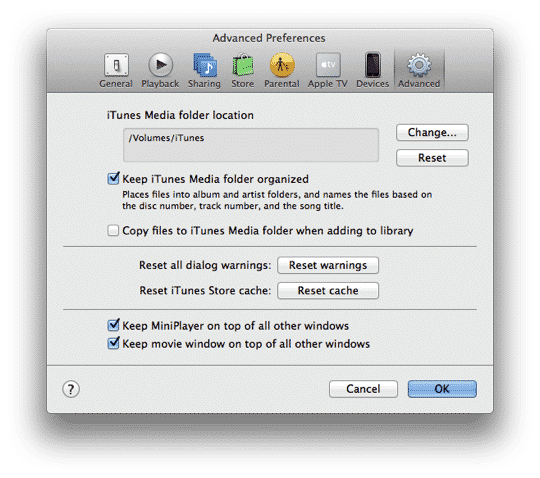Open the Playback preferences icon
The height and width of the screenshot is (478, 540).
160,65
